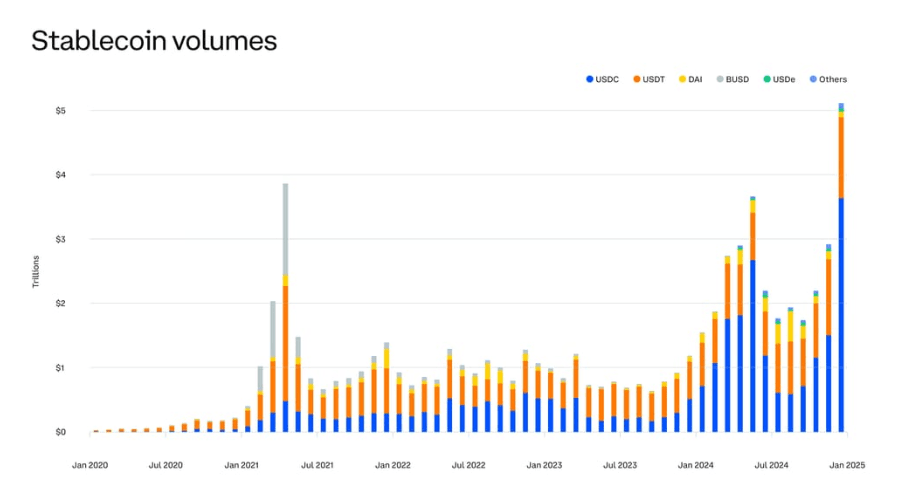Click the tall gray BUSD segment in 2021
This screenshot has height=490, width=902.
[285, 230]
